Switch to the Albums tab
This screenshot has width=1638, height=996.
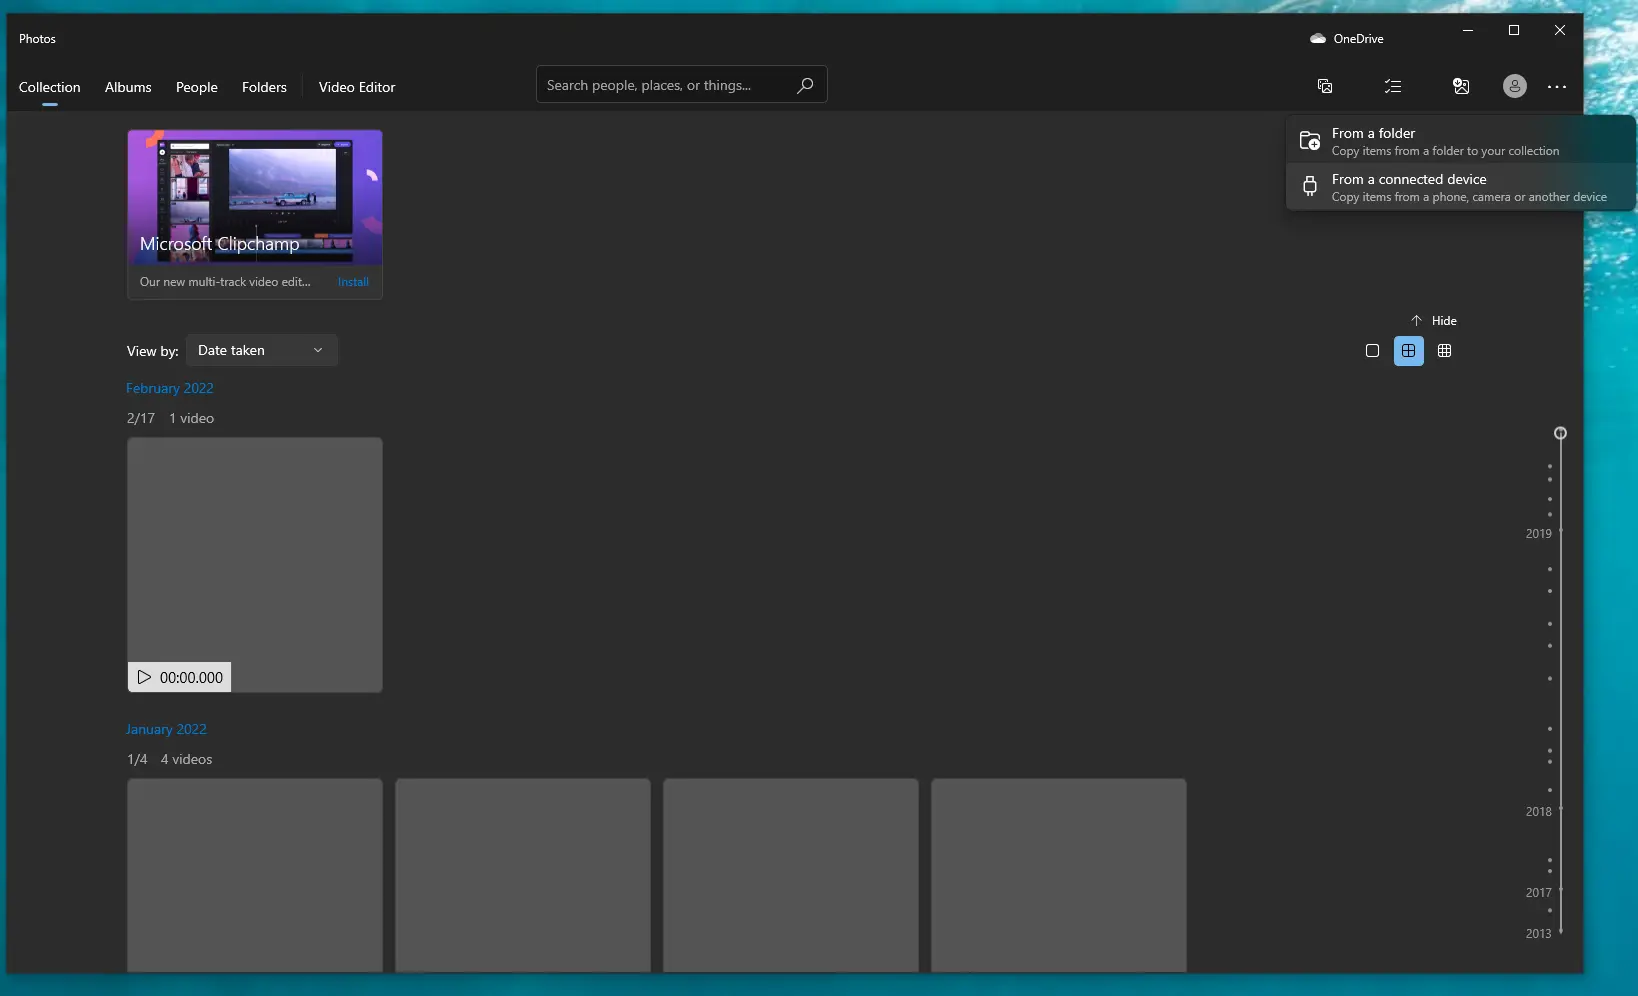pos(127,87)
